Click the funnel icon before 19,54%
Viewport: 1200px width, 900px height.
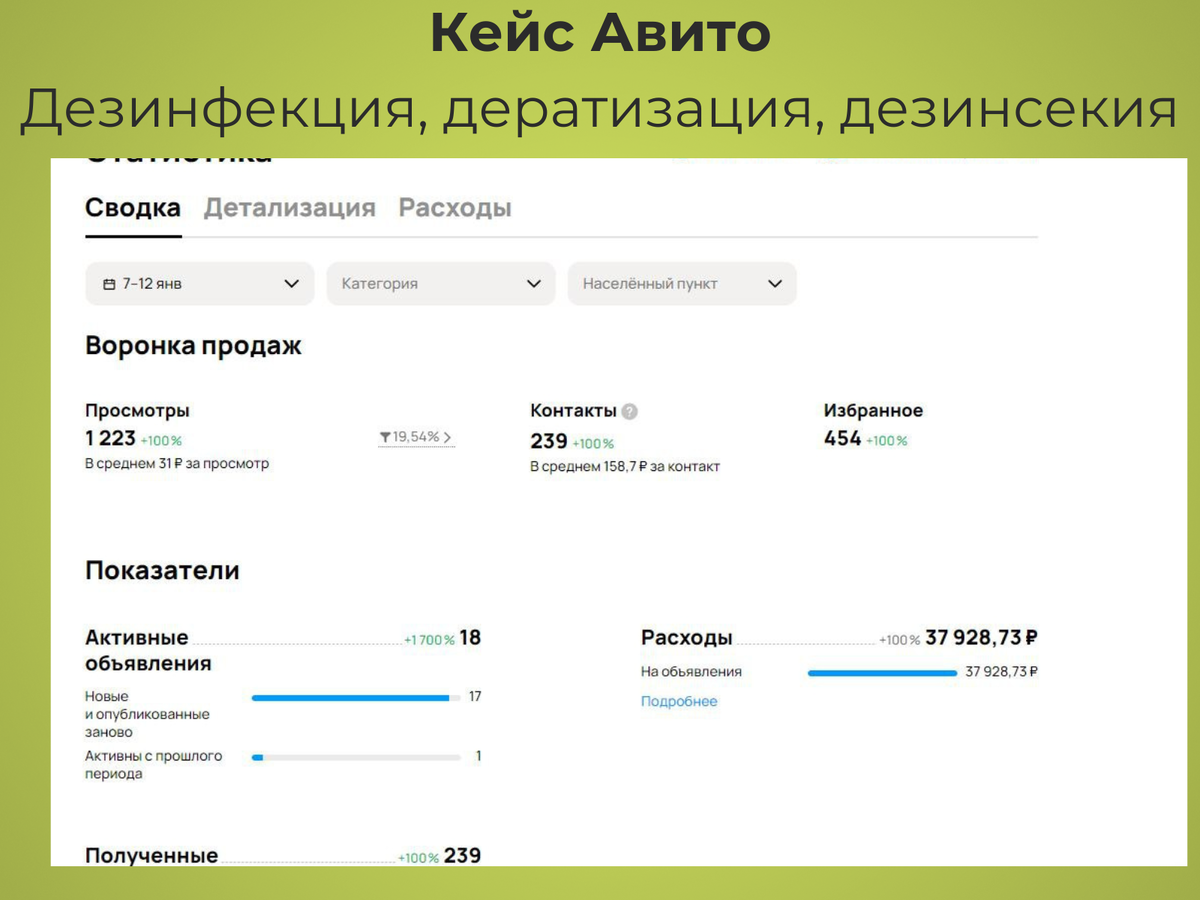(x=385, y=437)
